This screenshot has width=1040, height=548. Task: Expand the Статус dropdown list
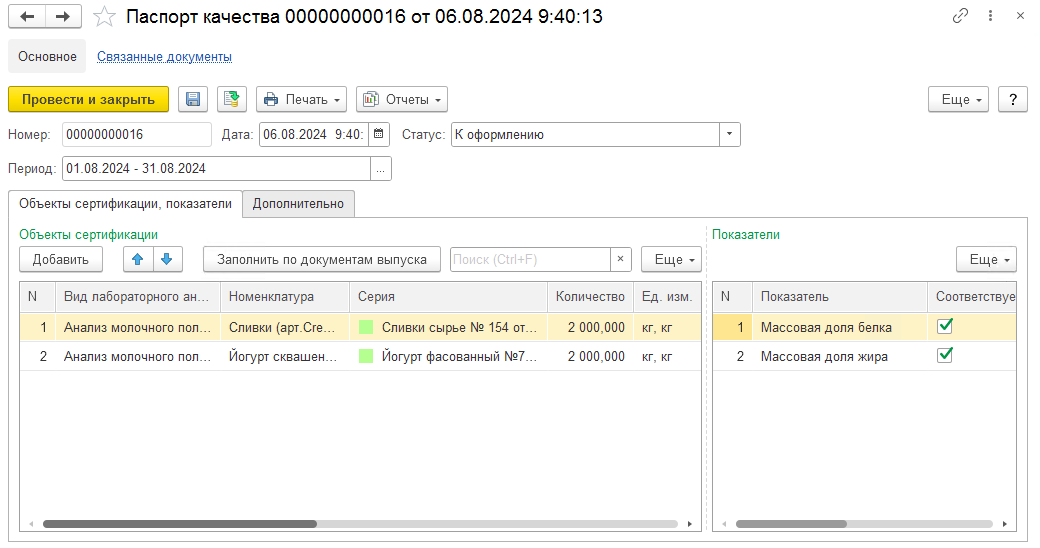click(730, 134)
